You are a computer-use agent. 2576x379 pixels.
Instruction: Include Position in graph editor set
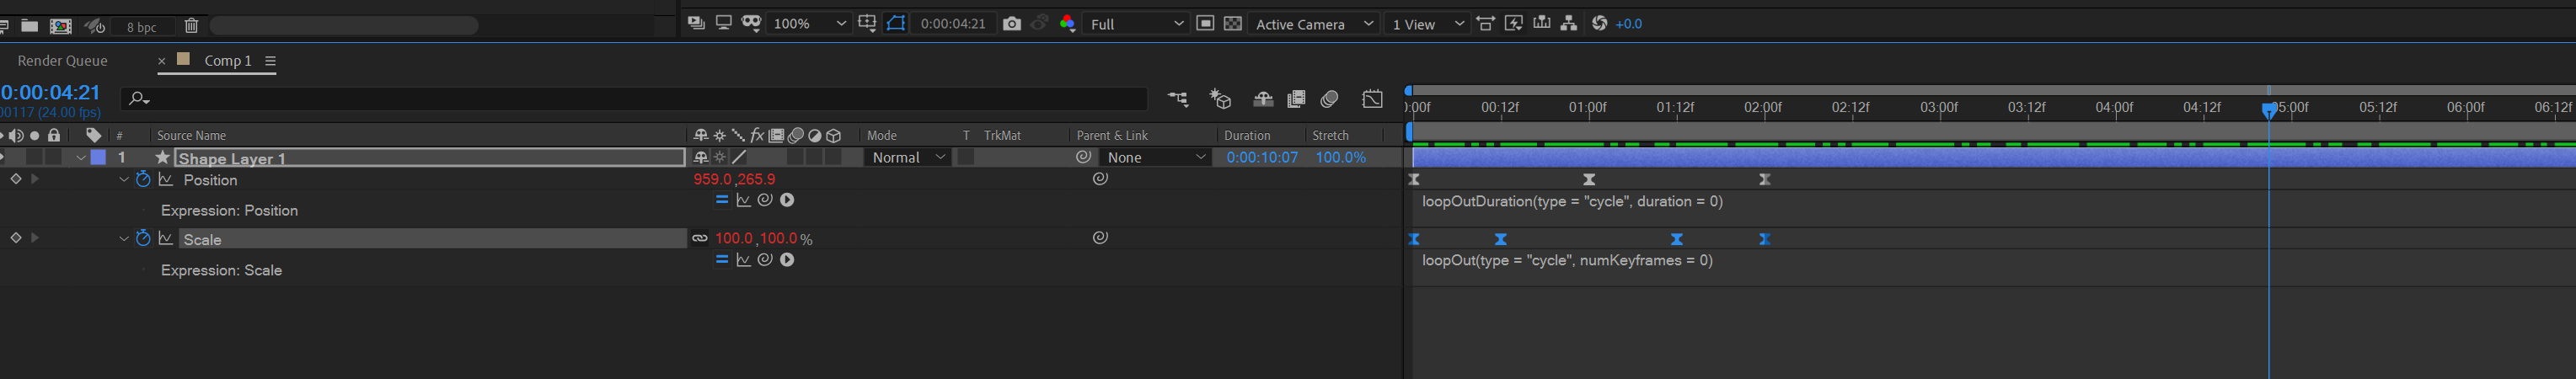pyautogui.click(x=166, y=180)
